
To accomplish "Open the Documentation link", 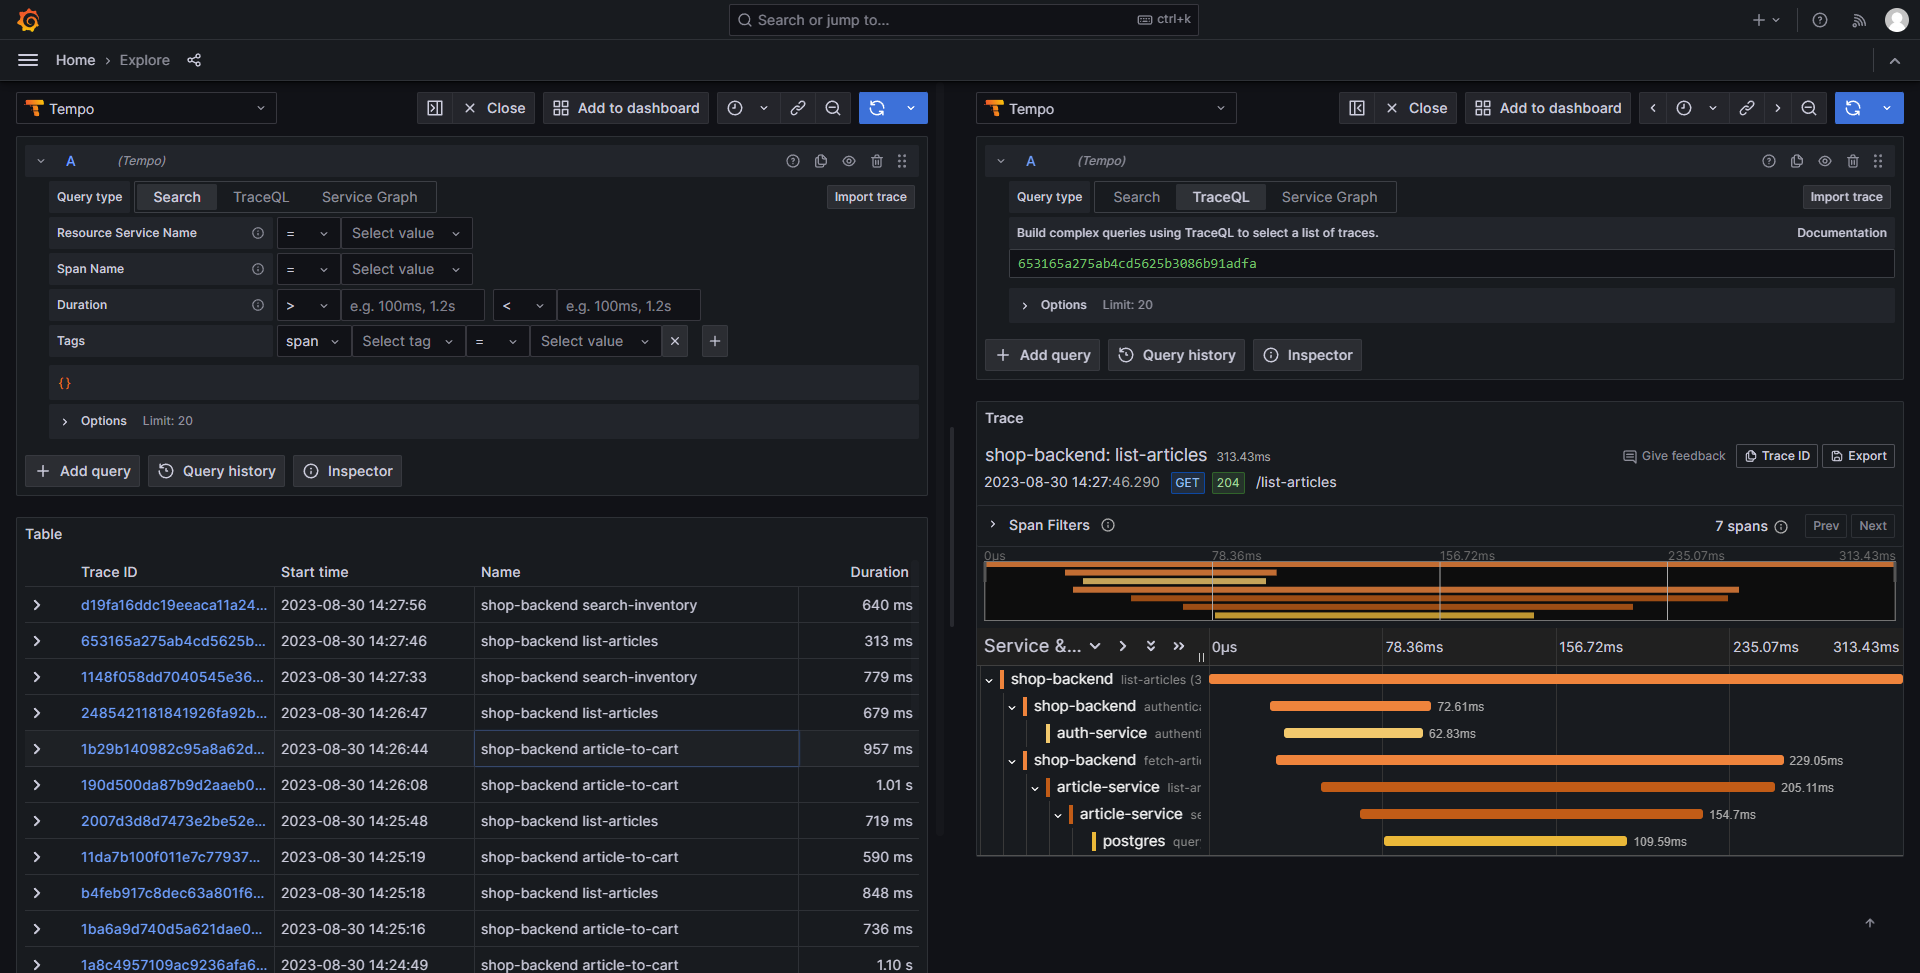I will (1842, 233).
